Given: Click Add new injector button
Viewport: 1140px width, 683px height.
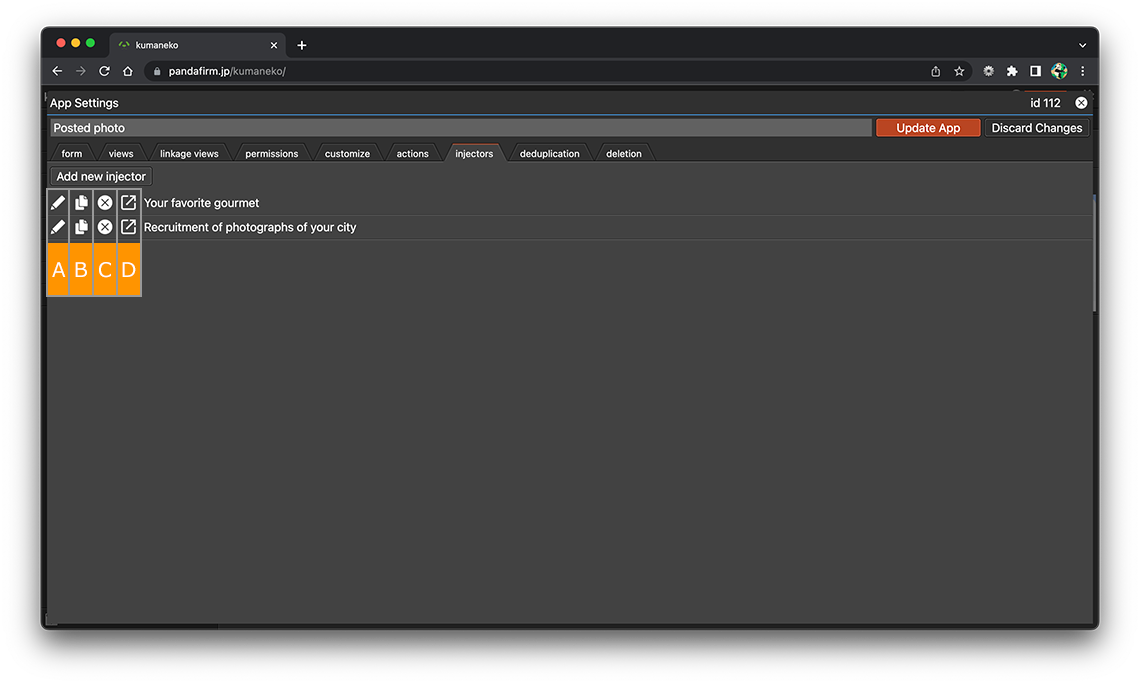Looking at the screenshot, I should (x=101, y=176).
